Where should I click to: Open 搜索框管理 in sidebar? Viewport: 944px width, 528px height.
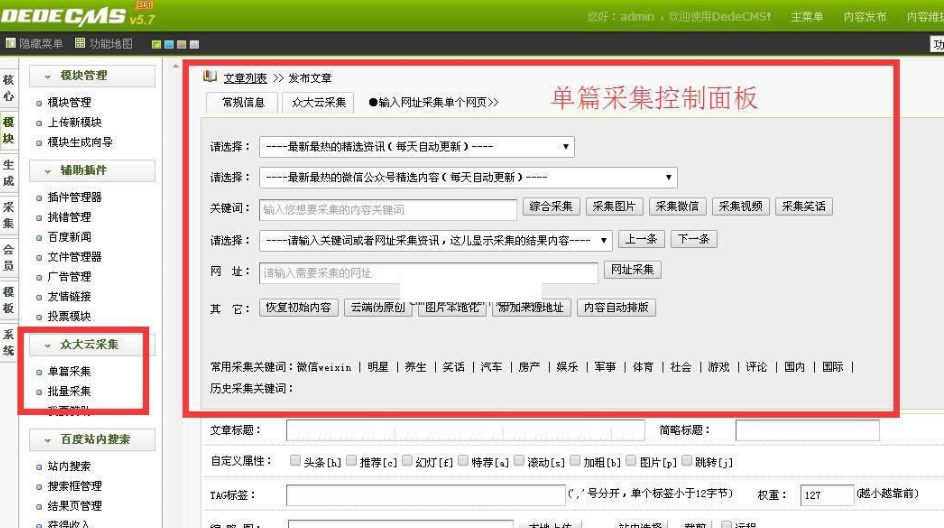pos(75,486)
